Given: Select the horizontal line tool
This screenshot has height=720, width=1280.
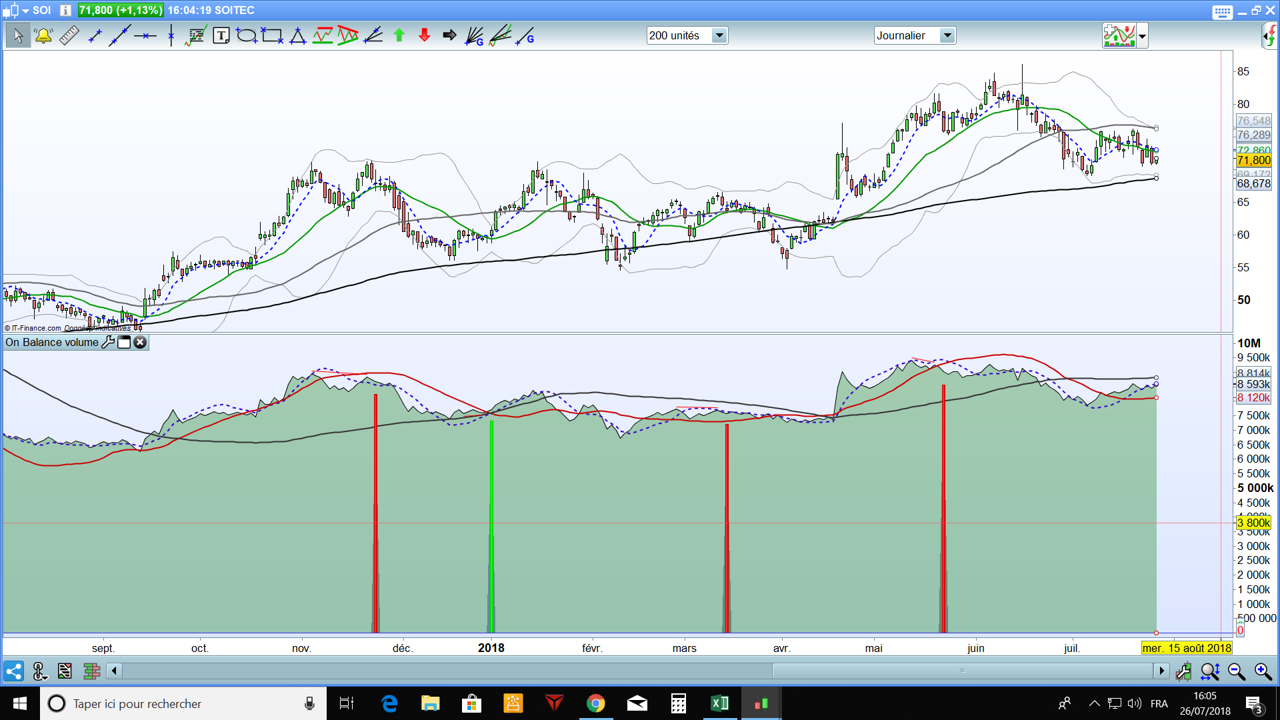Looking at the screenshot, I should click(146, 36).
